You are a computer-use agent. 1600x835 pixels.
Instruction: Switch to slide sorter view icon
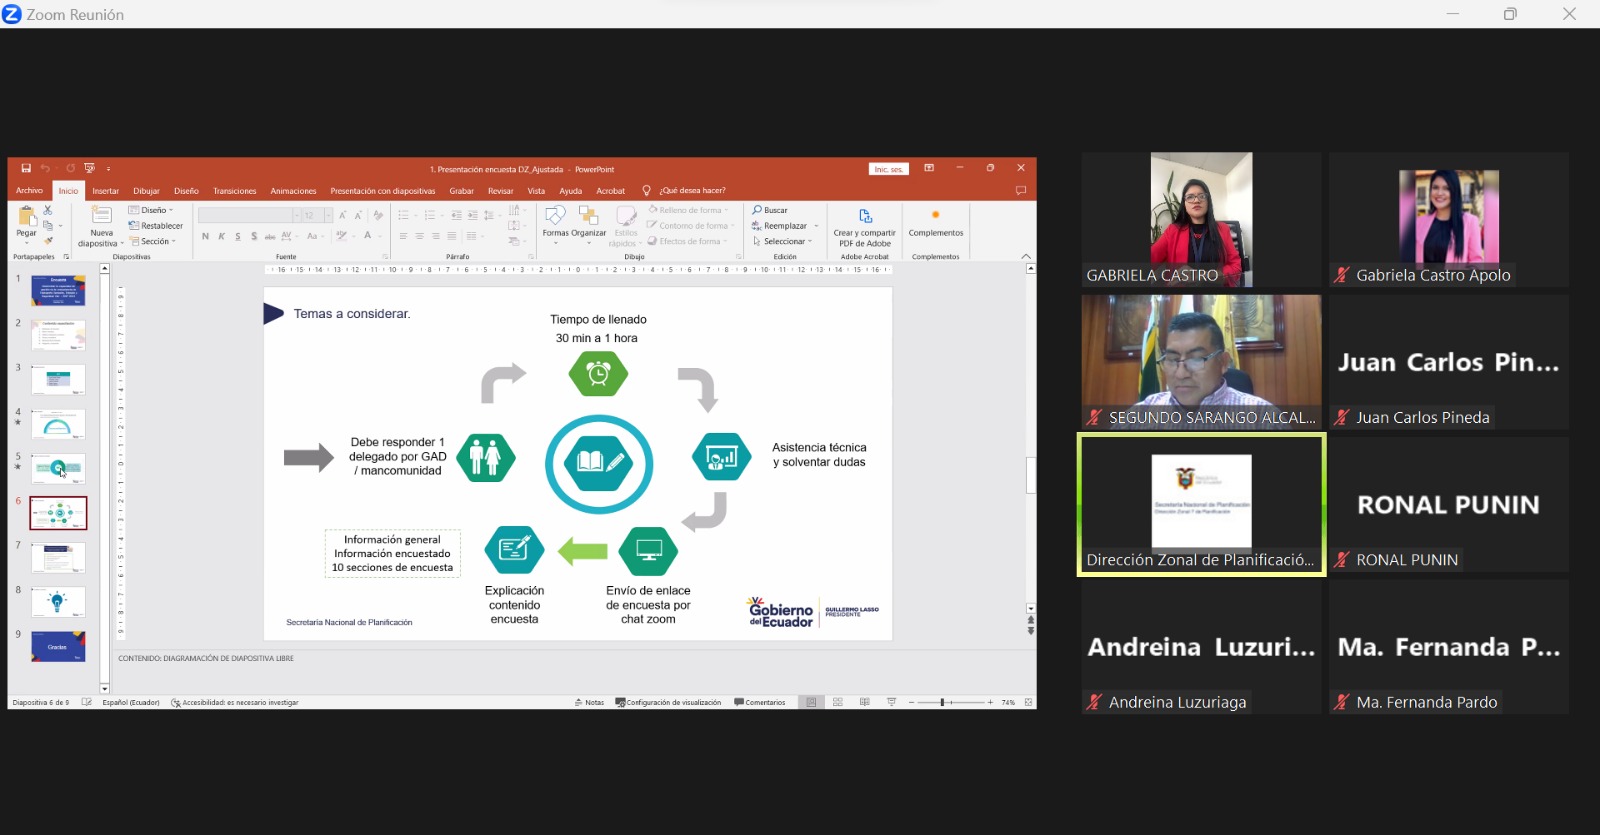coord(838,702)
